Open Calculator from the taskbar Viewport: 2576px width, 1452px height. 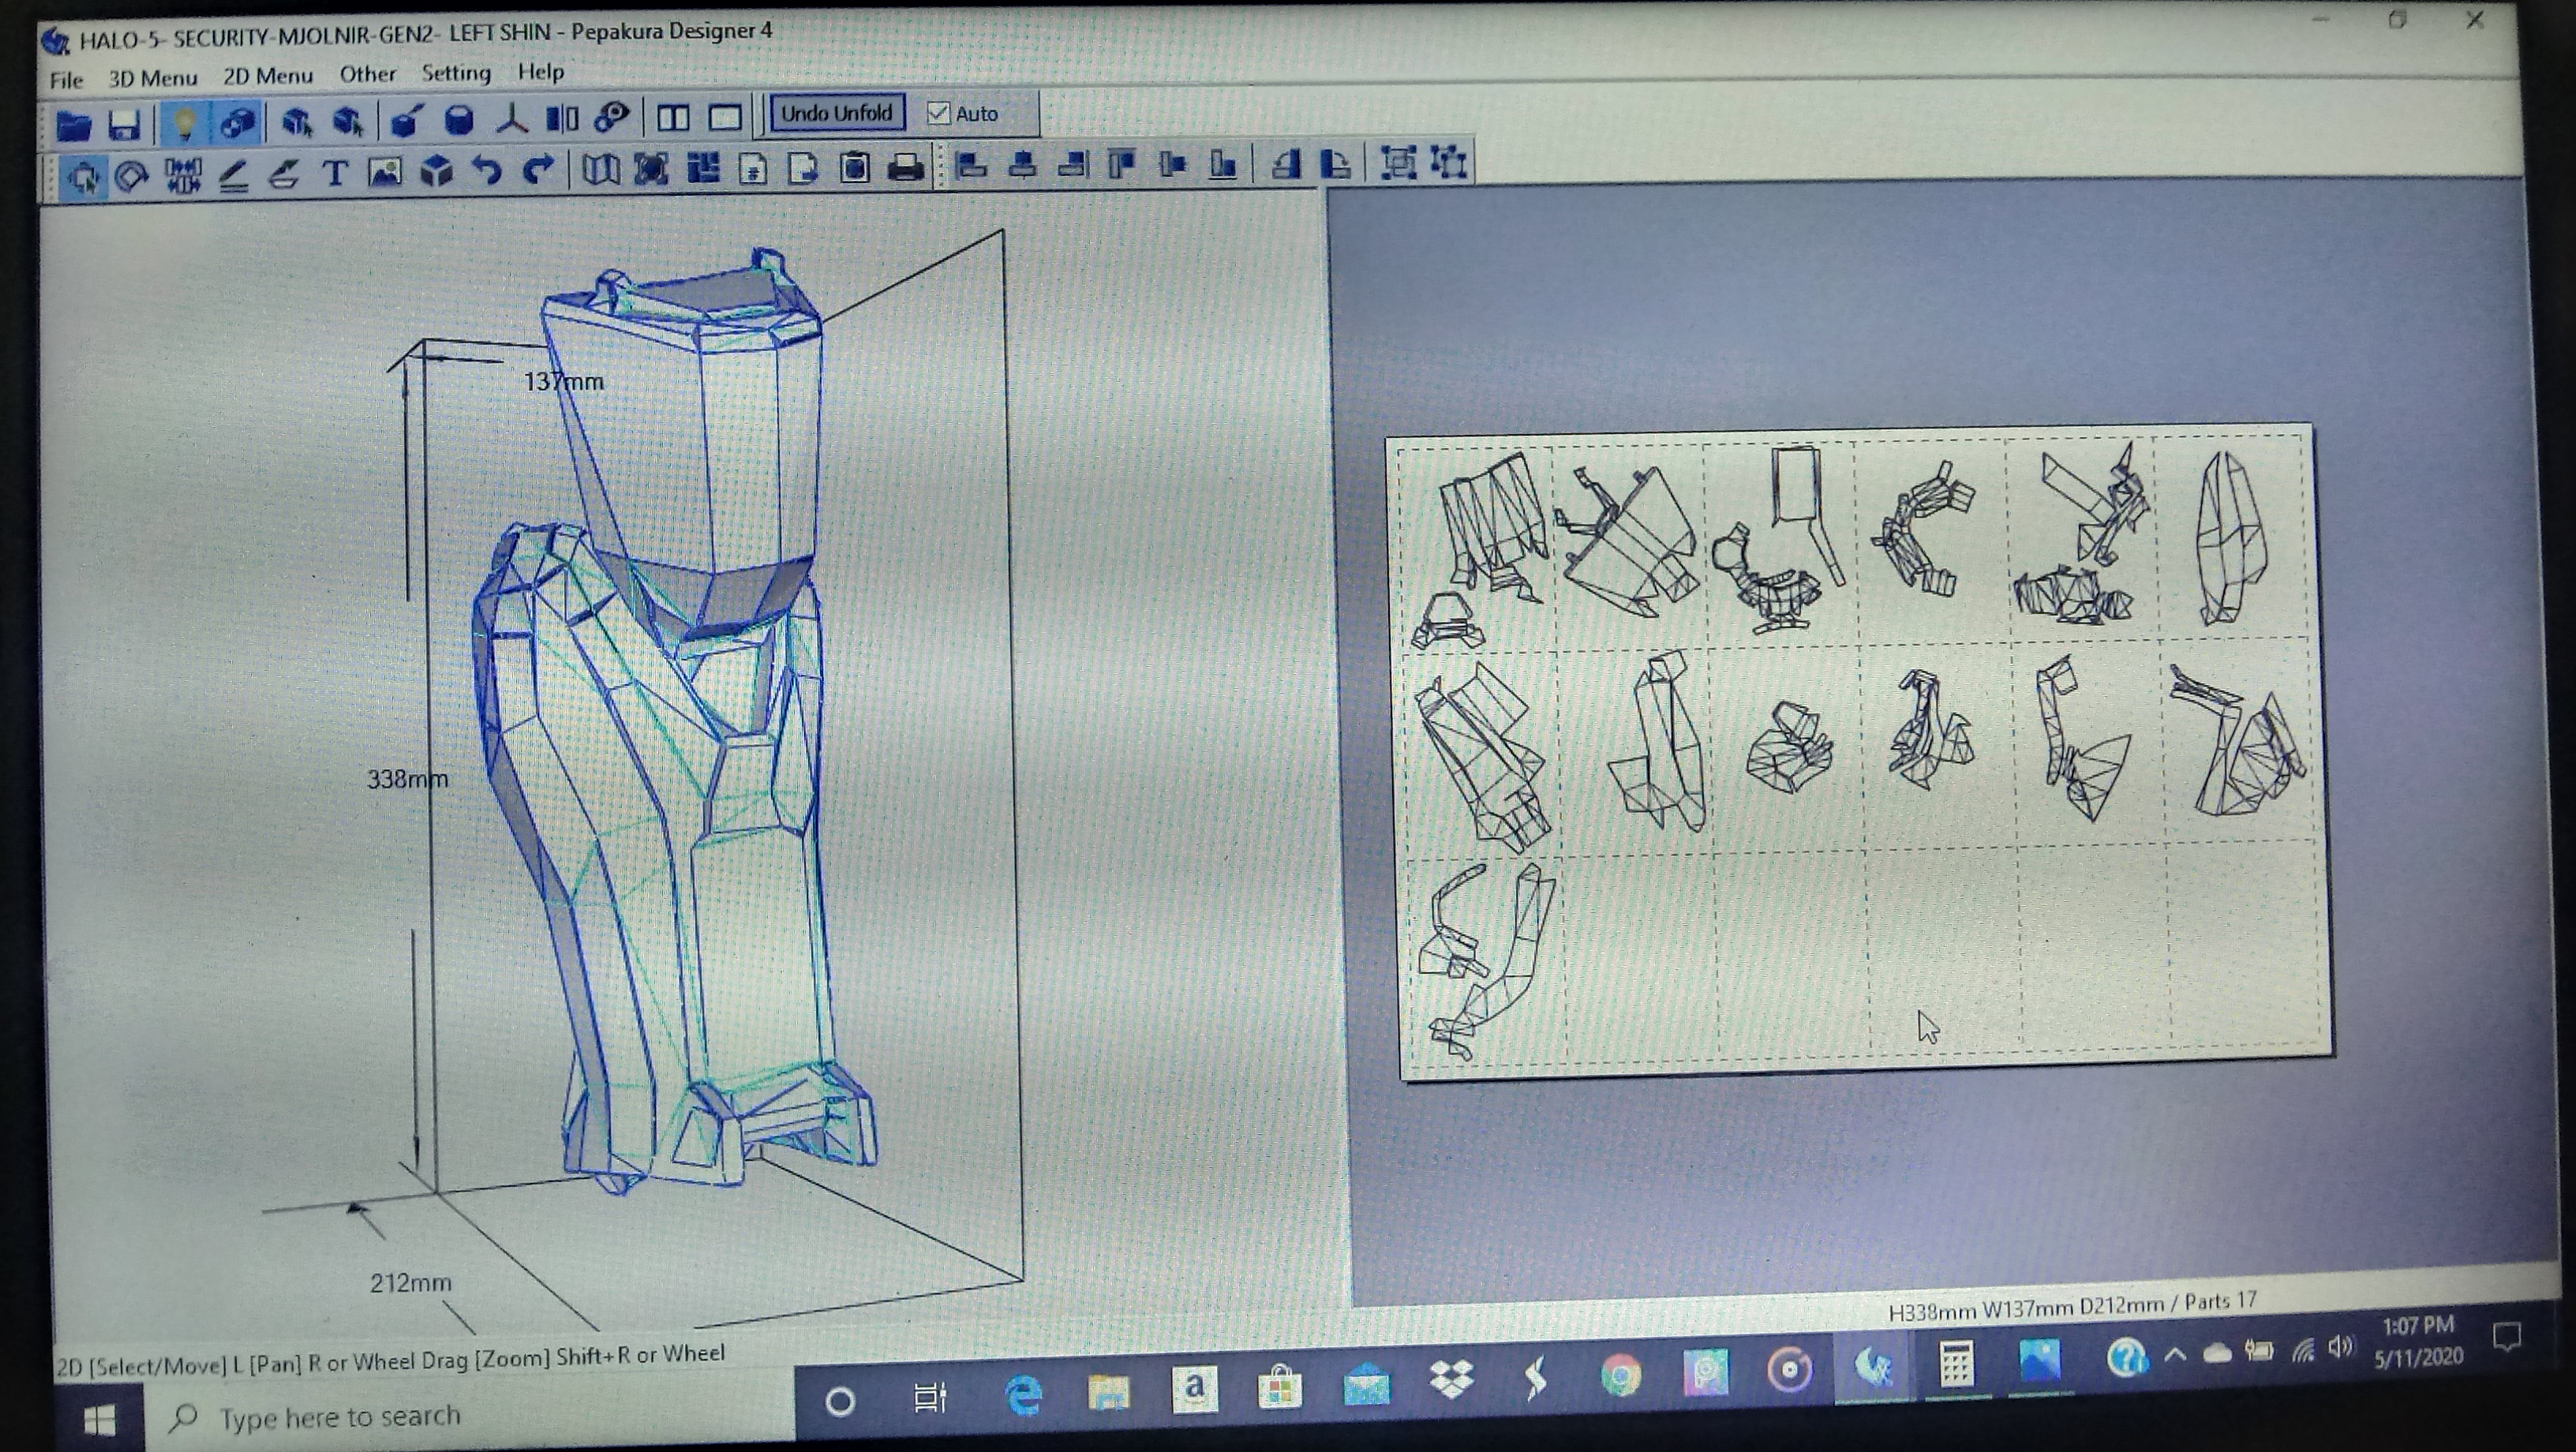[1956, 1364]
